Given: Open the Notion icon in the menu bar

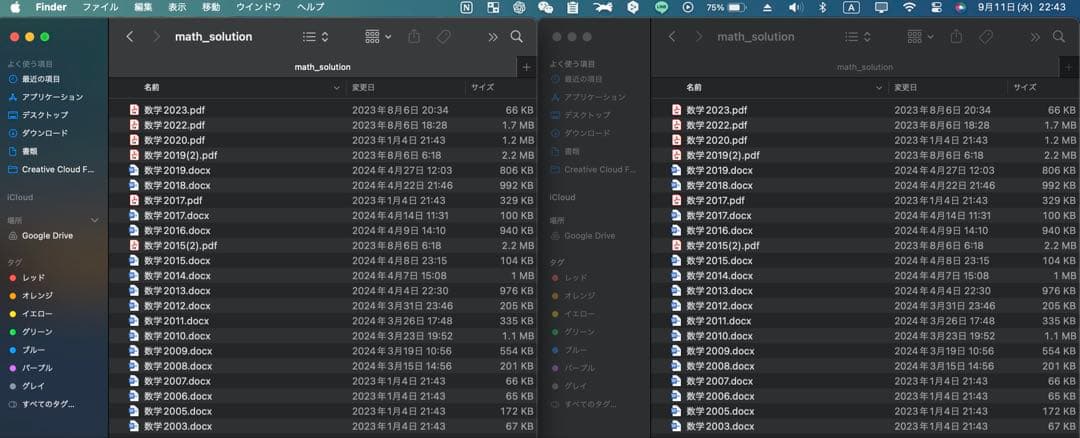Looking at the screenshot, I should [467, 7].
